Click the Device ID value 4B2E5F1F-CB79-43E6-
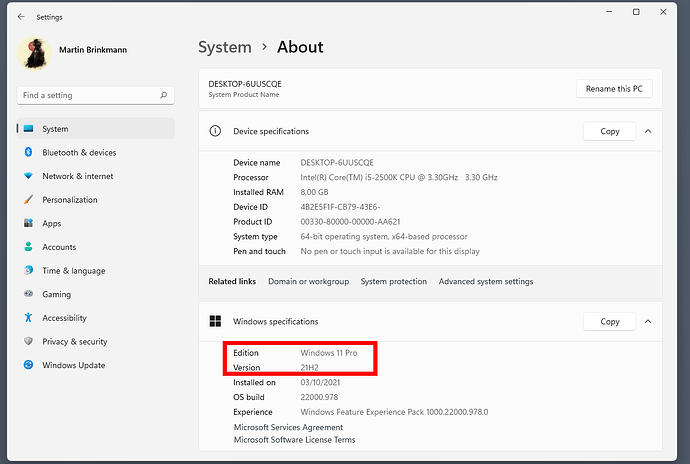This screenshot has width=690, height=464. tap(340, 207)
